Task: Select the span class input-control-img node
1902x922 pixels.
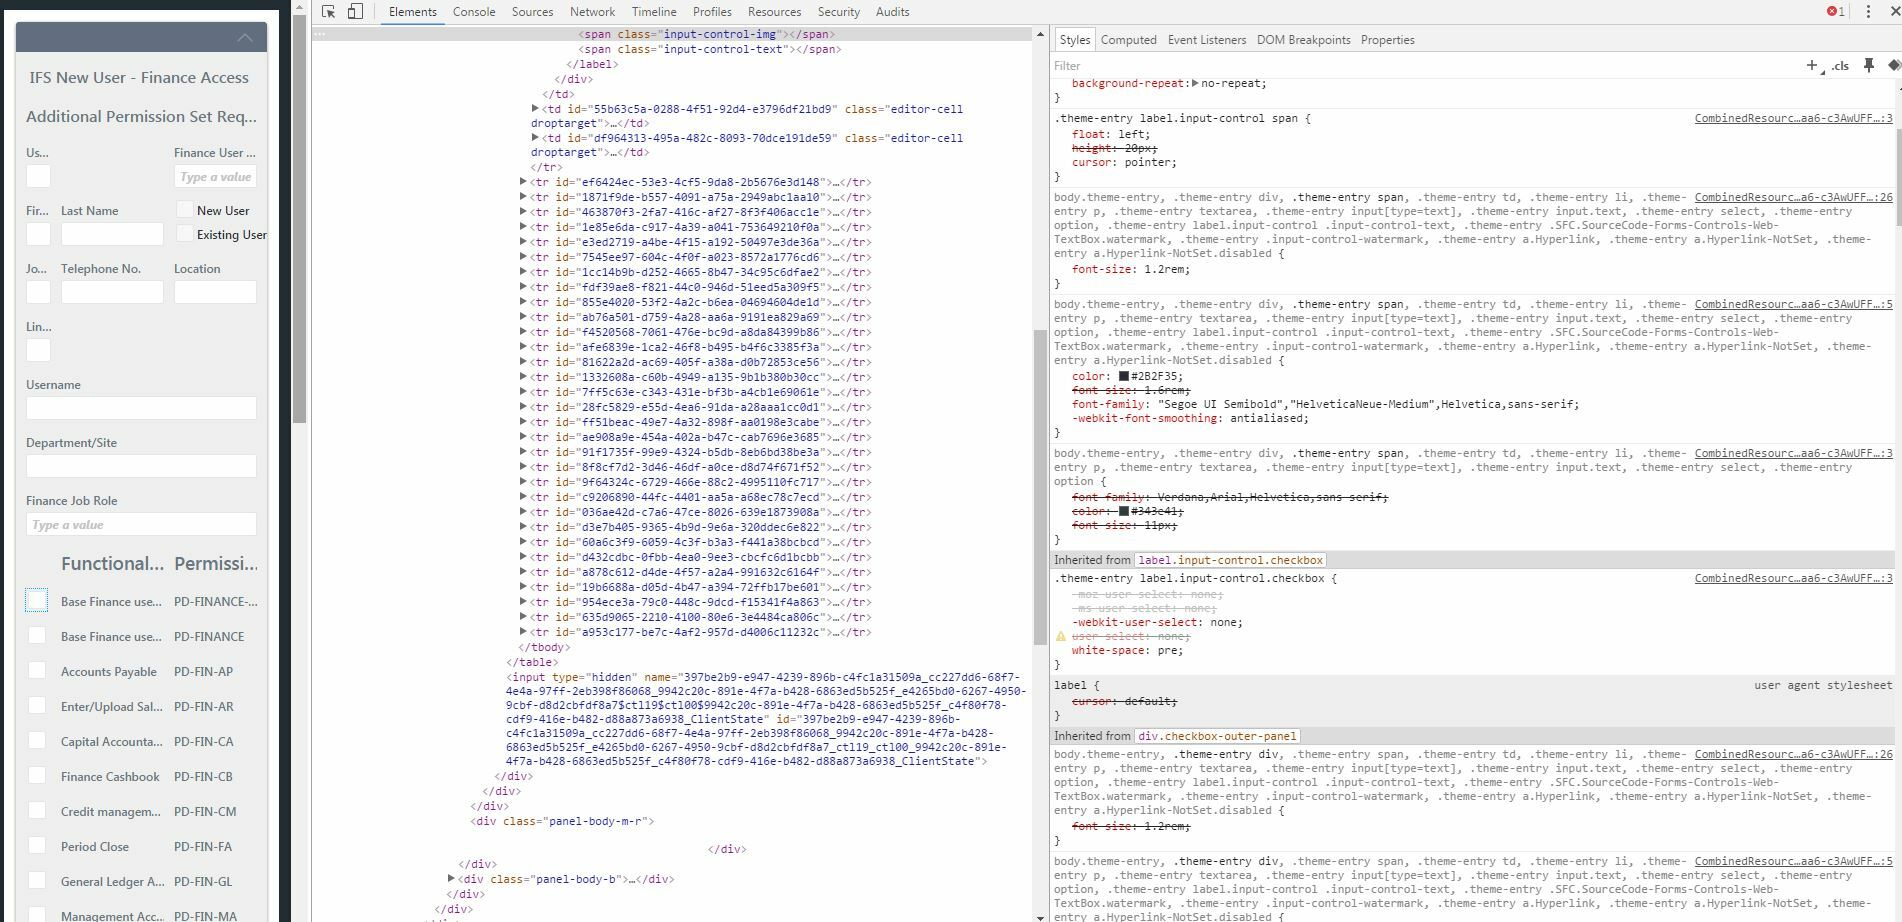Action: pos(706,34)
